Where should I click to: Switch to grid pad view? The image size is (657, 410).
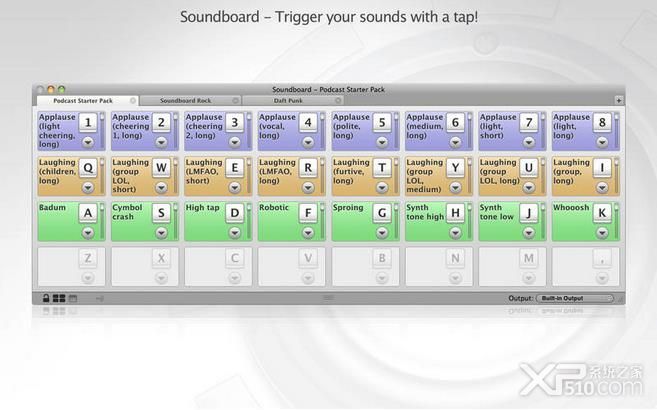pos(59,298)
